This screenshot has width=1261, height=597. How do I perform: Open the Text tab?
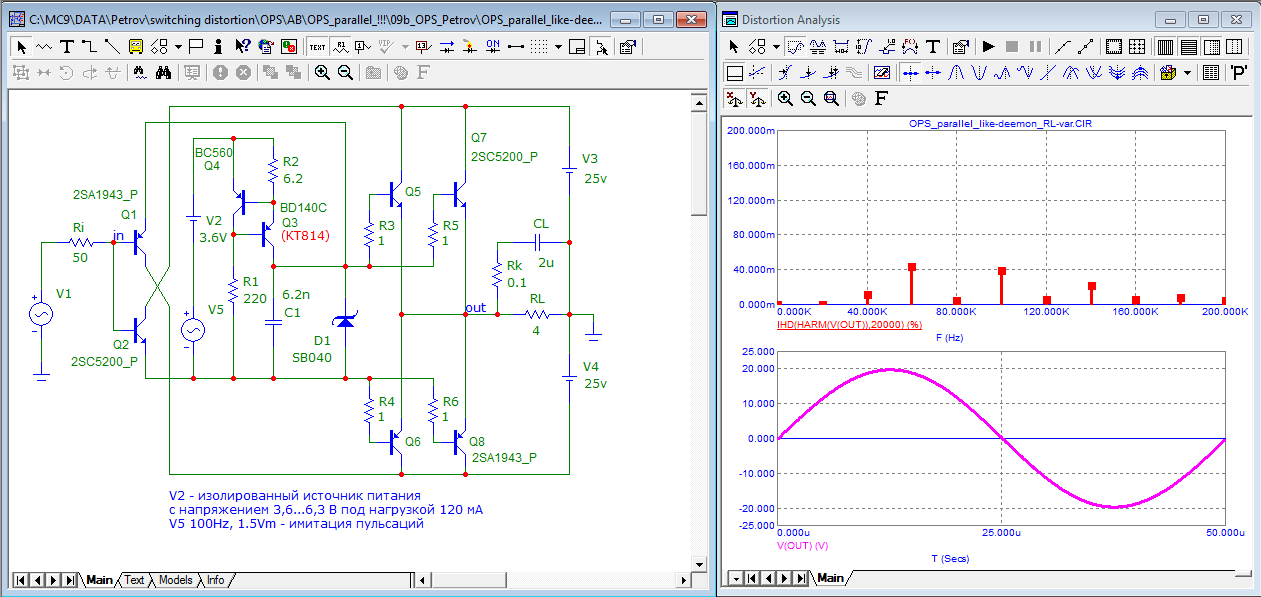coord(134,580)
